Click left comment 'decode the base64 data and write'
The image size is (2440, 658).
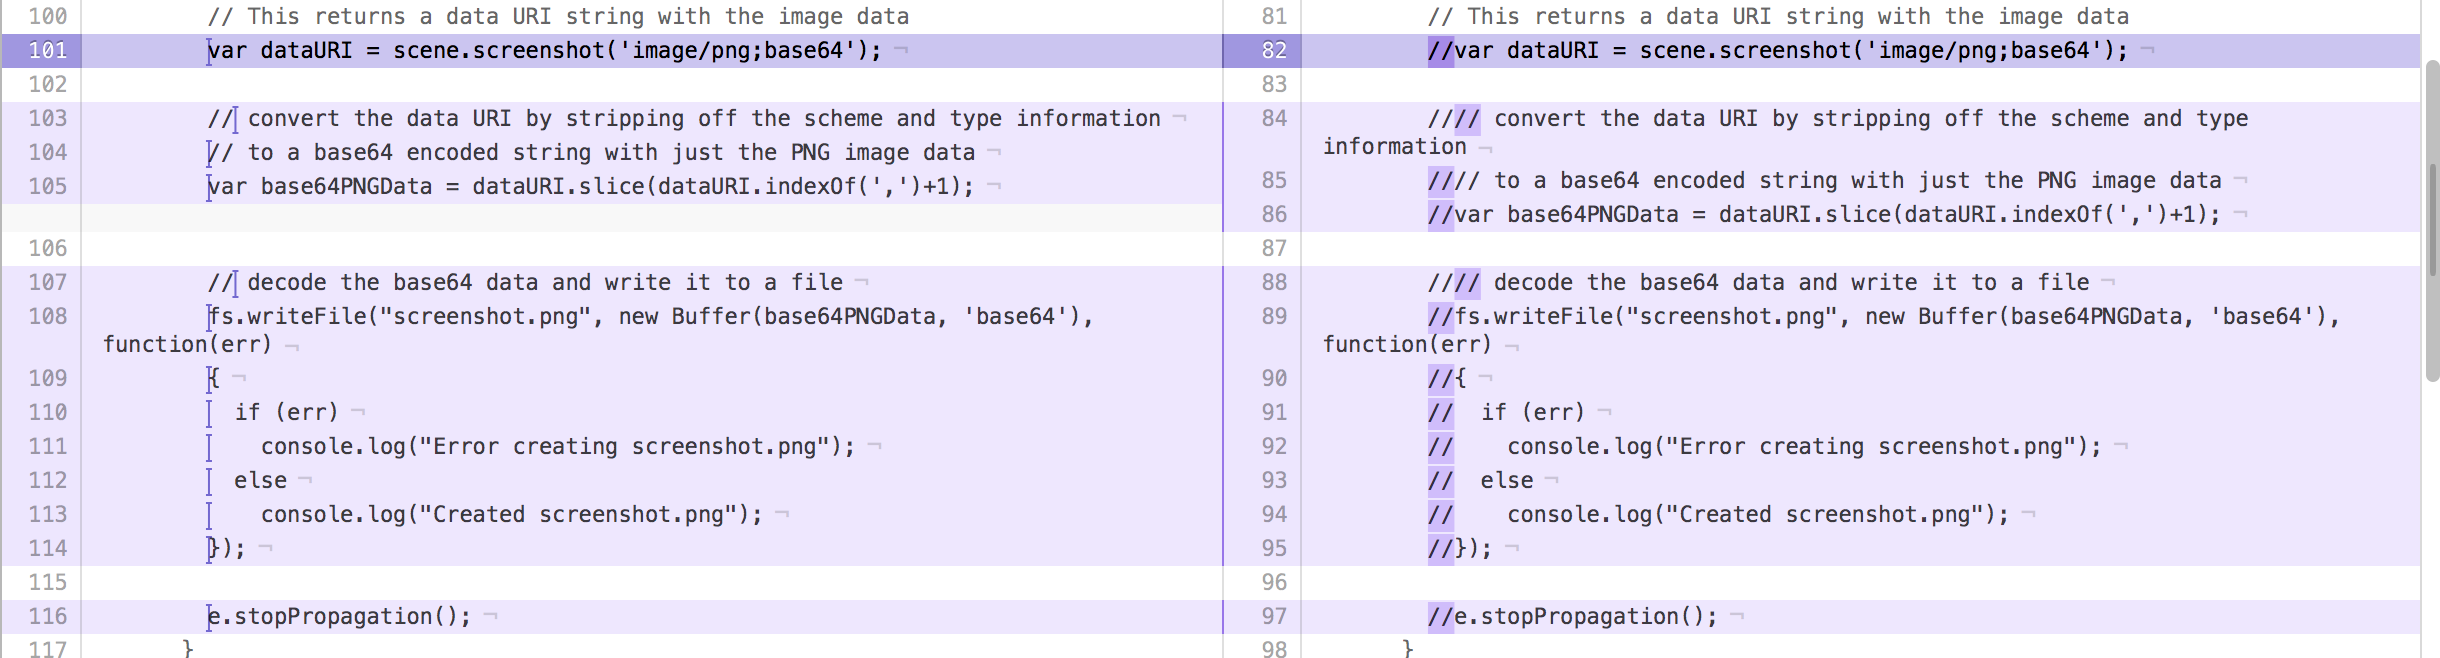525,282
